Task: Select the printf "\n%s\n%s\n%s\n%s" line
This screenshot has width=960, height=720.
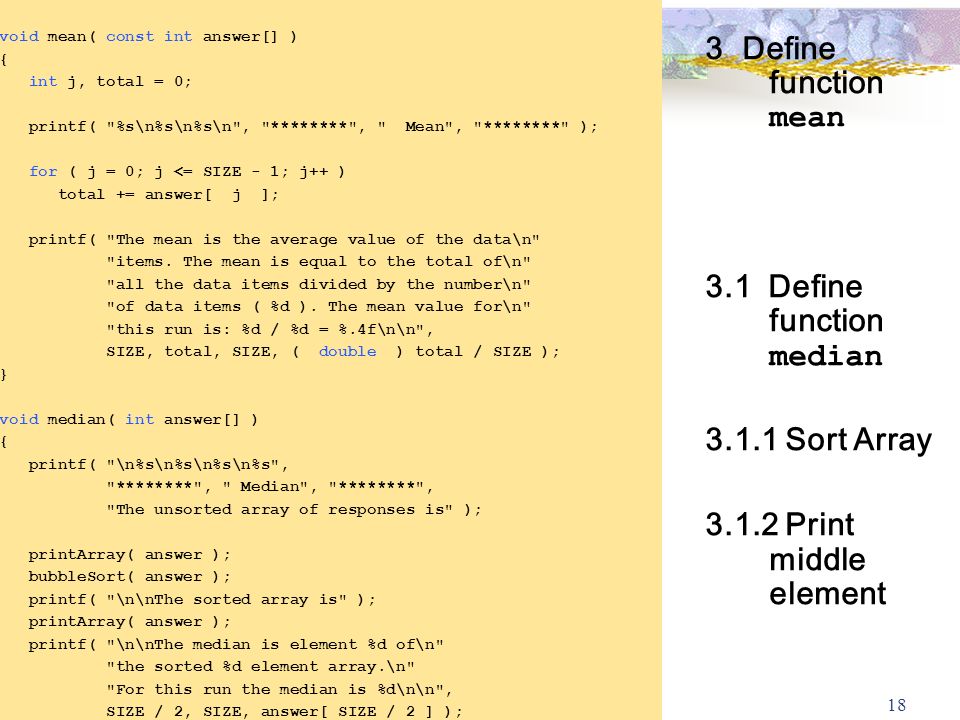Action: click(x=159, y=465)
